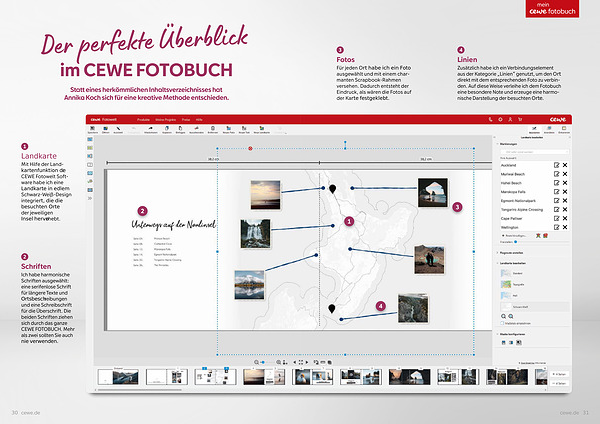Open the Produkte menu
600x424 pixels.
143,119
